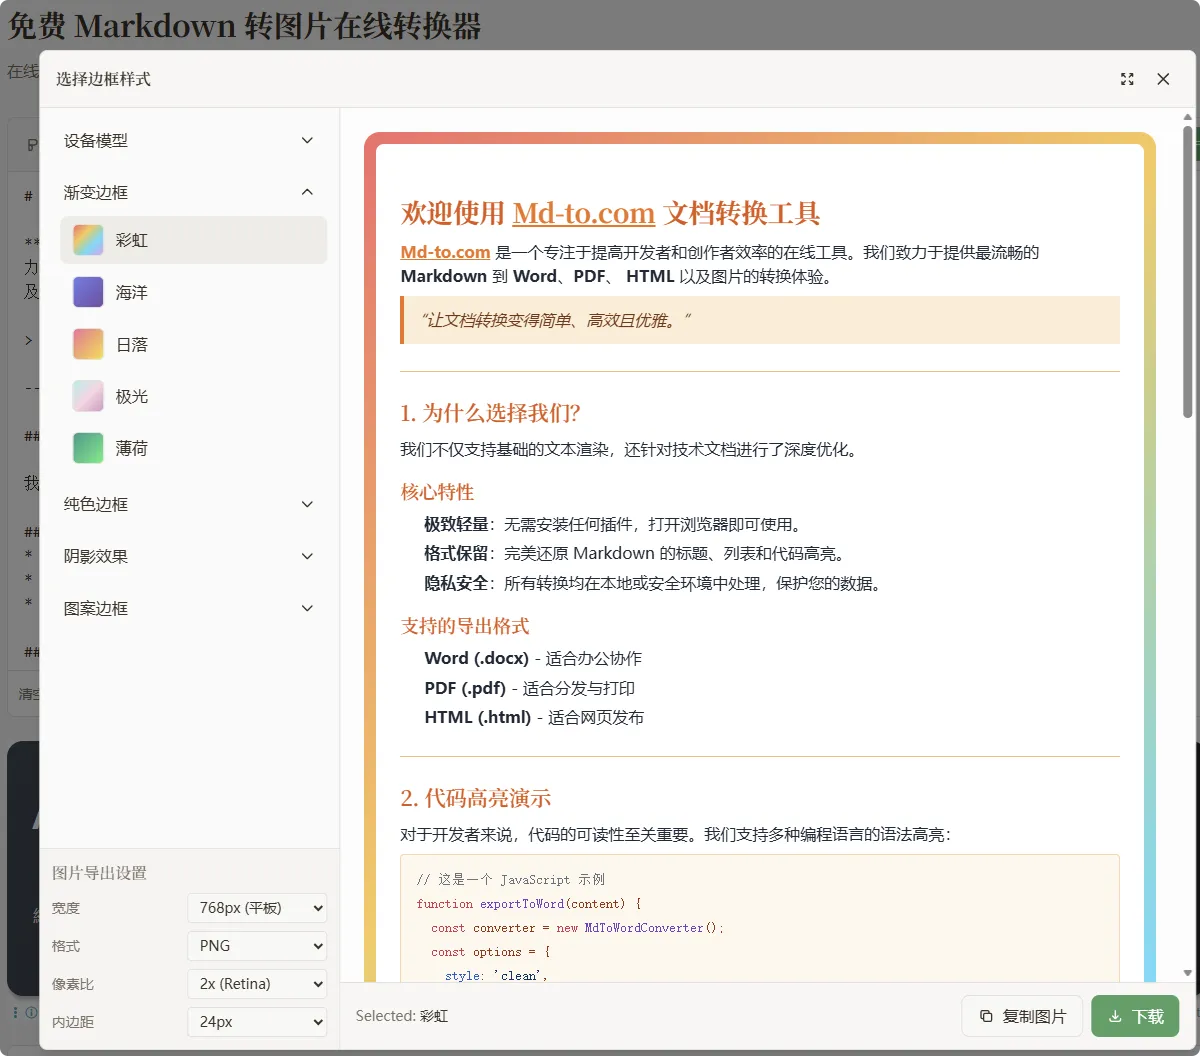The height and width of the screenshot is (1056, 1200).
Task: Click the preview pane vertical scrollbar
Action: tap(1187, 270)
